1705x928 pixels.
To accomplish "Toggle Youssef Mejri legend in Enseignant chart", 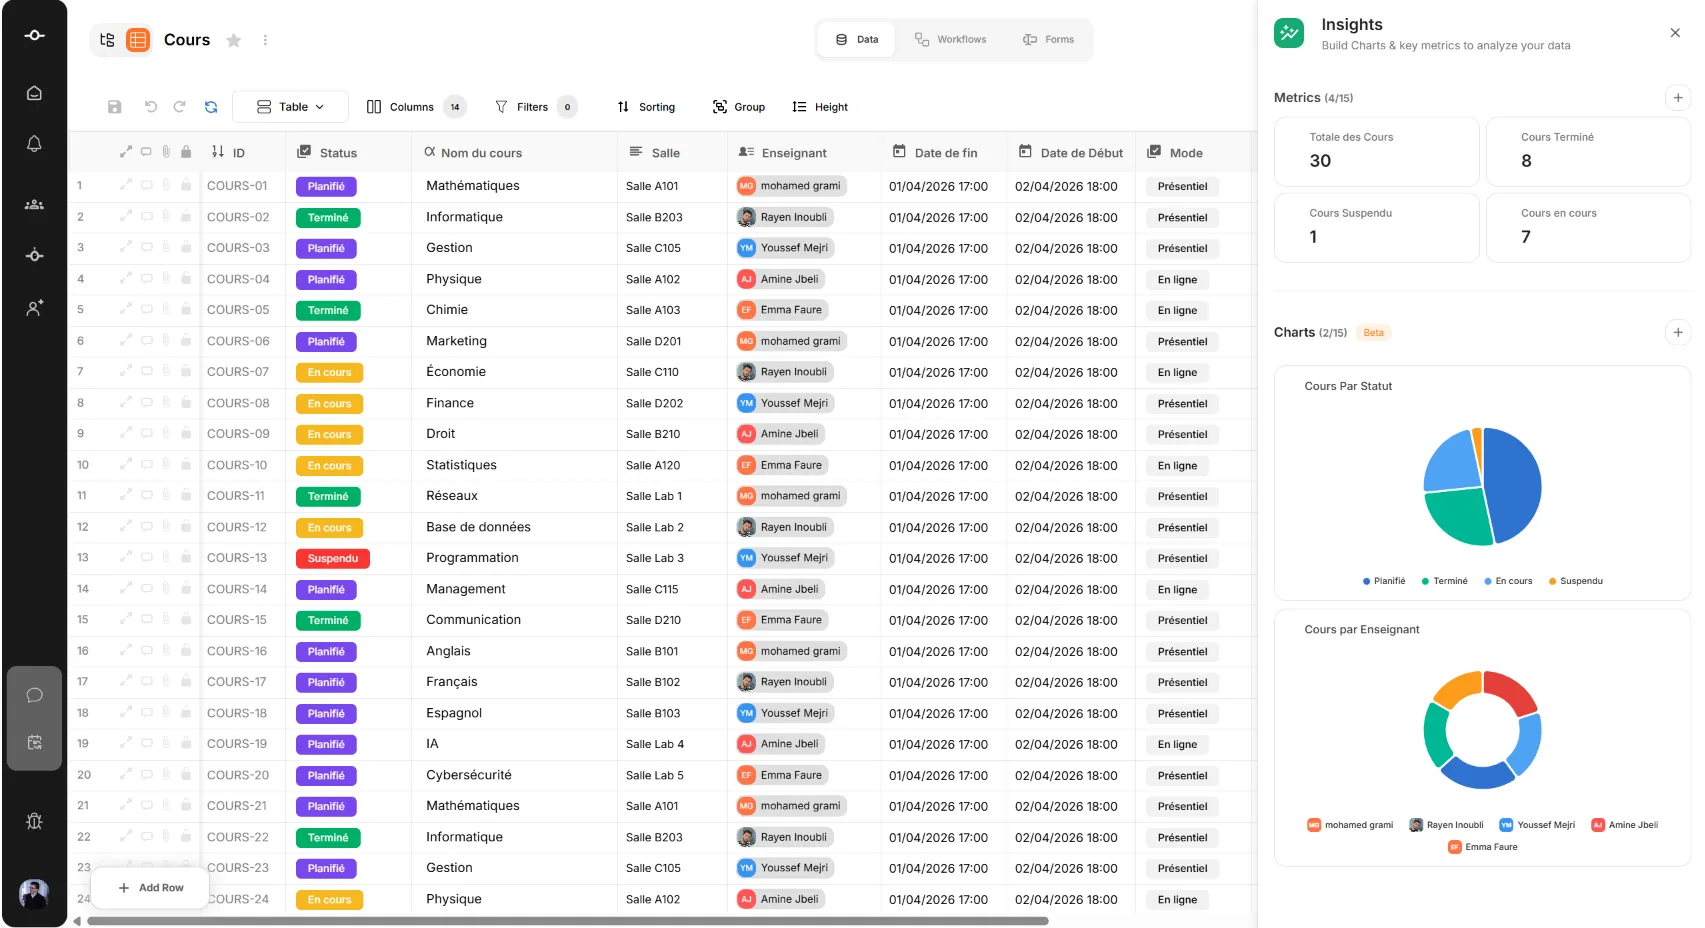I will 1537,825.
